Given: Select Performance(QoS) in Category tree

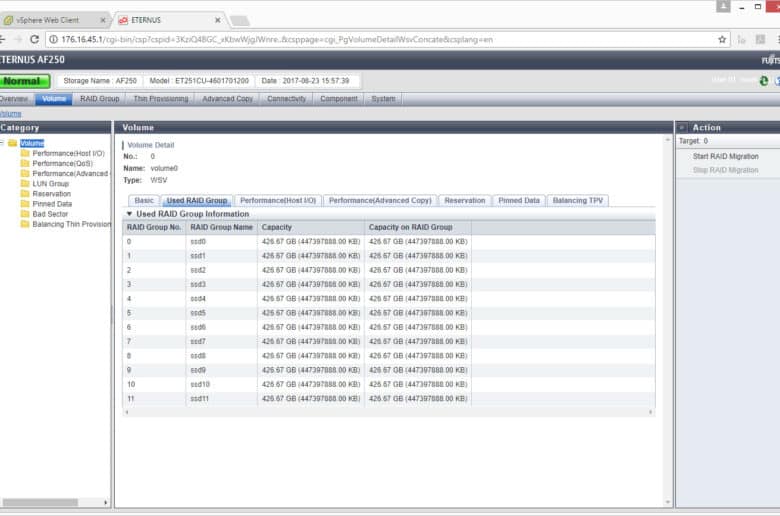Looking at the screenshot, I should coord(63,163).
